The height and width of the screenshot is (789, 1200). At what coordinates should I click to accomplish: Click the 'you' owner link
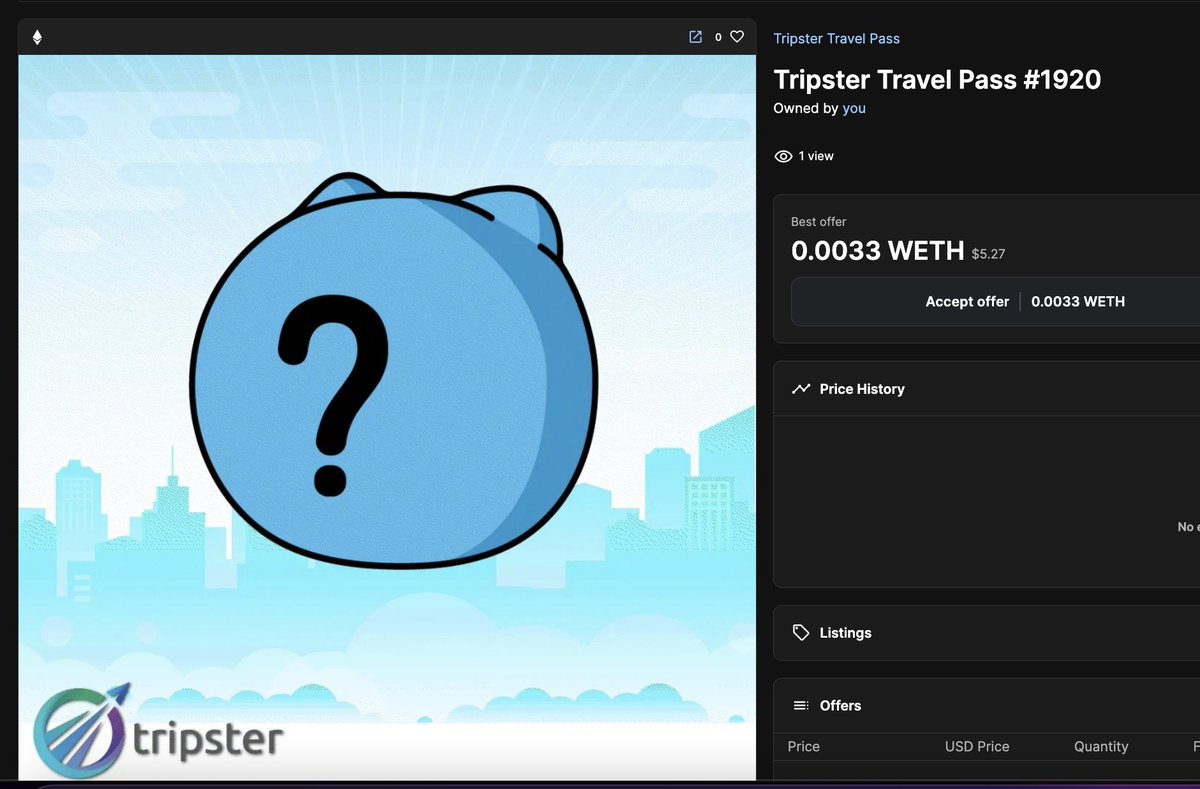coord(854,108)
